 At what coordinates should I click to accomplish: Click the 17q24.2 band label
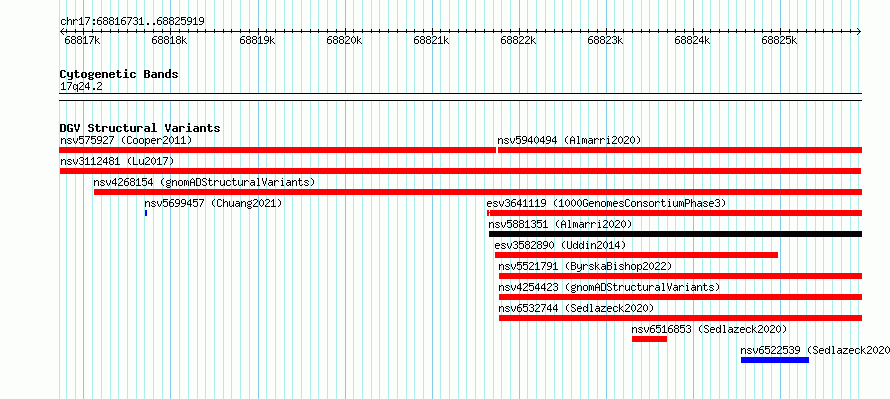[x=81, y=87]
